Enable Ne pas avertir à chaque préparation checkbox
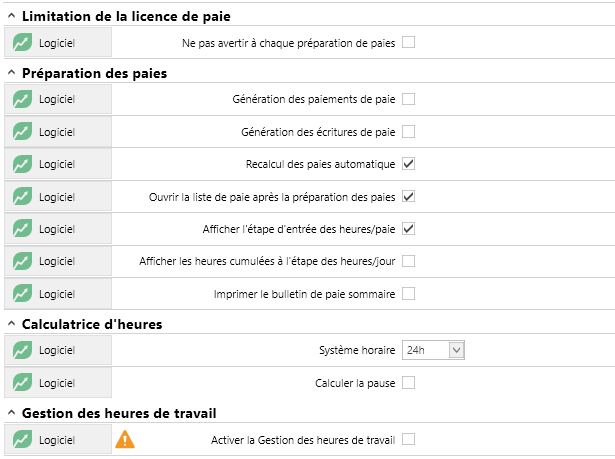 pyautogui.click(x=408, y=42)
